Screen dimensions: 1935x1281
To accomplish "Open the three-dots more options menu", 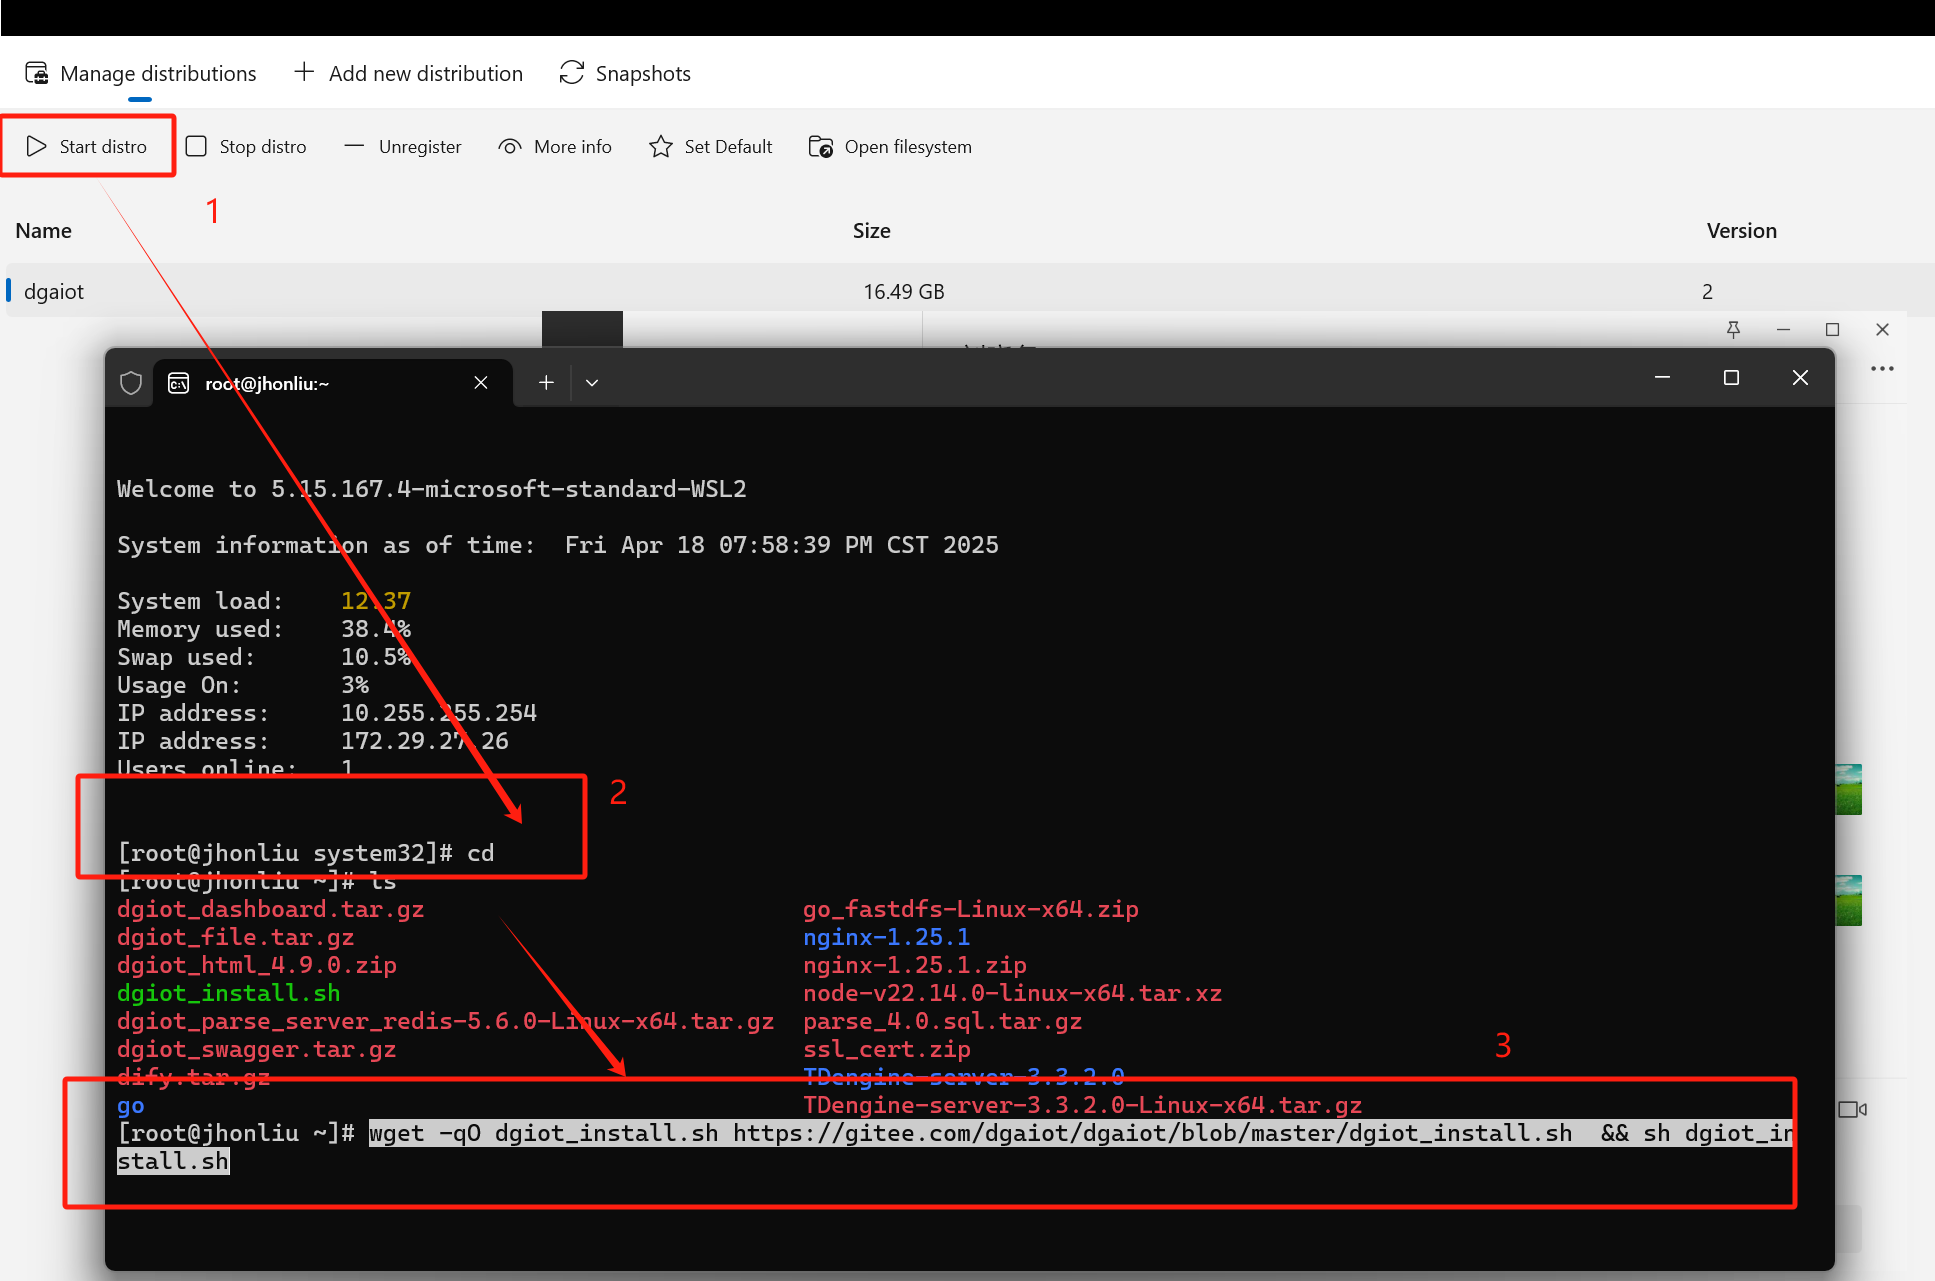I will pos(1882,369).
